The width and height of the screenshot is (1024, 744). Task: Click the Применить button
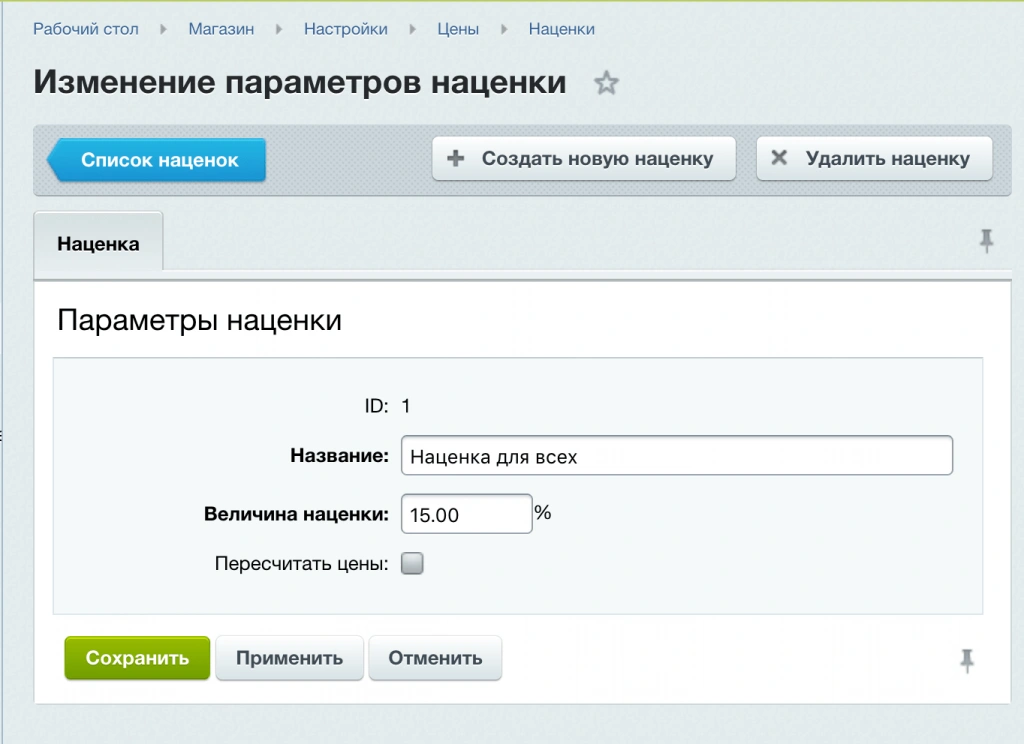click(289, 658)
